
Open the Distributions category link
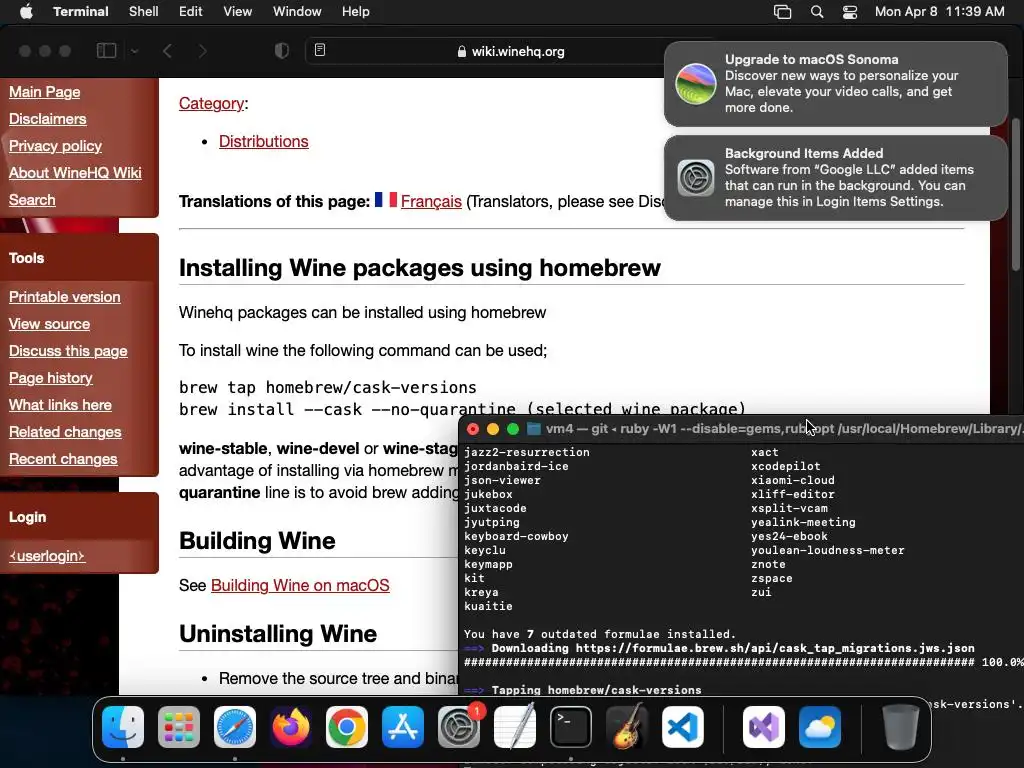264,142
